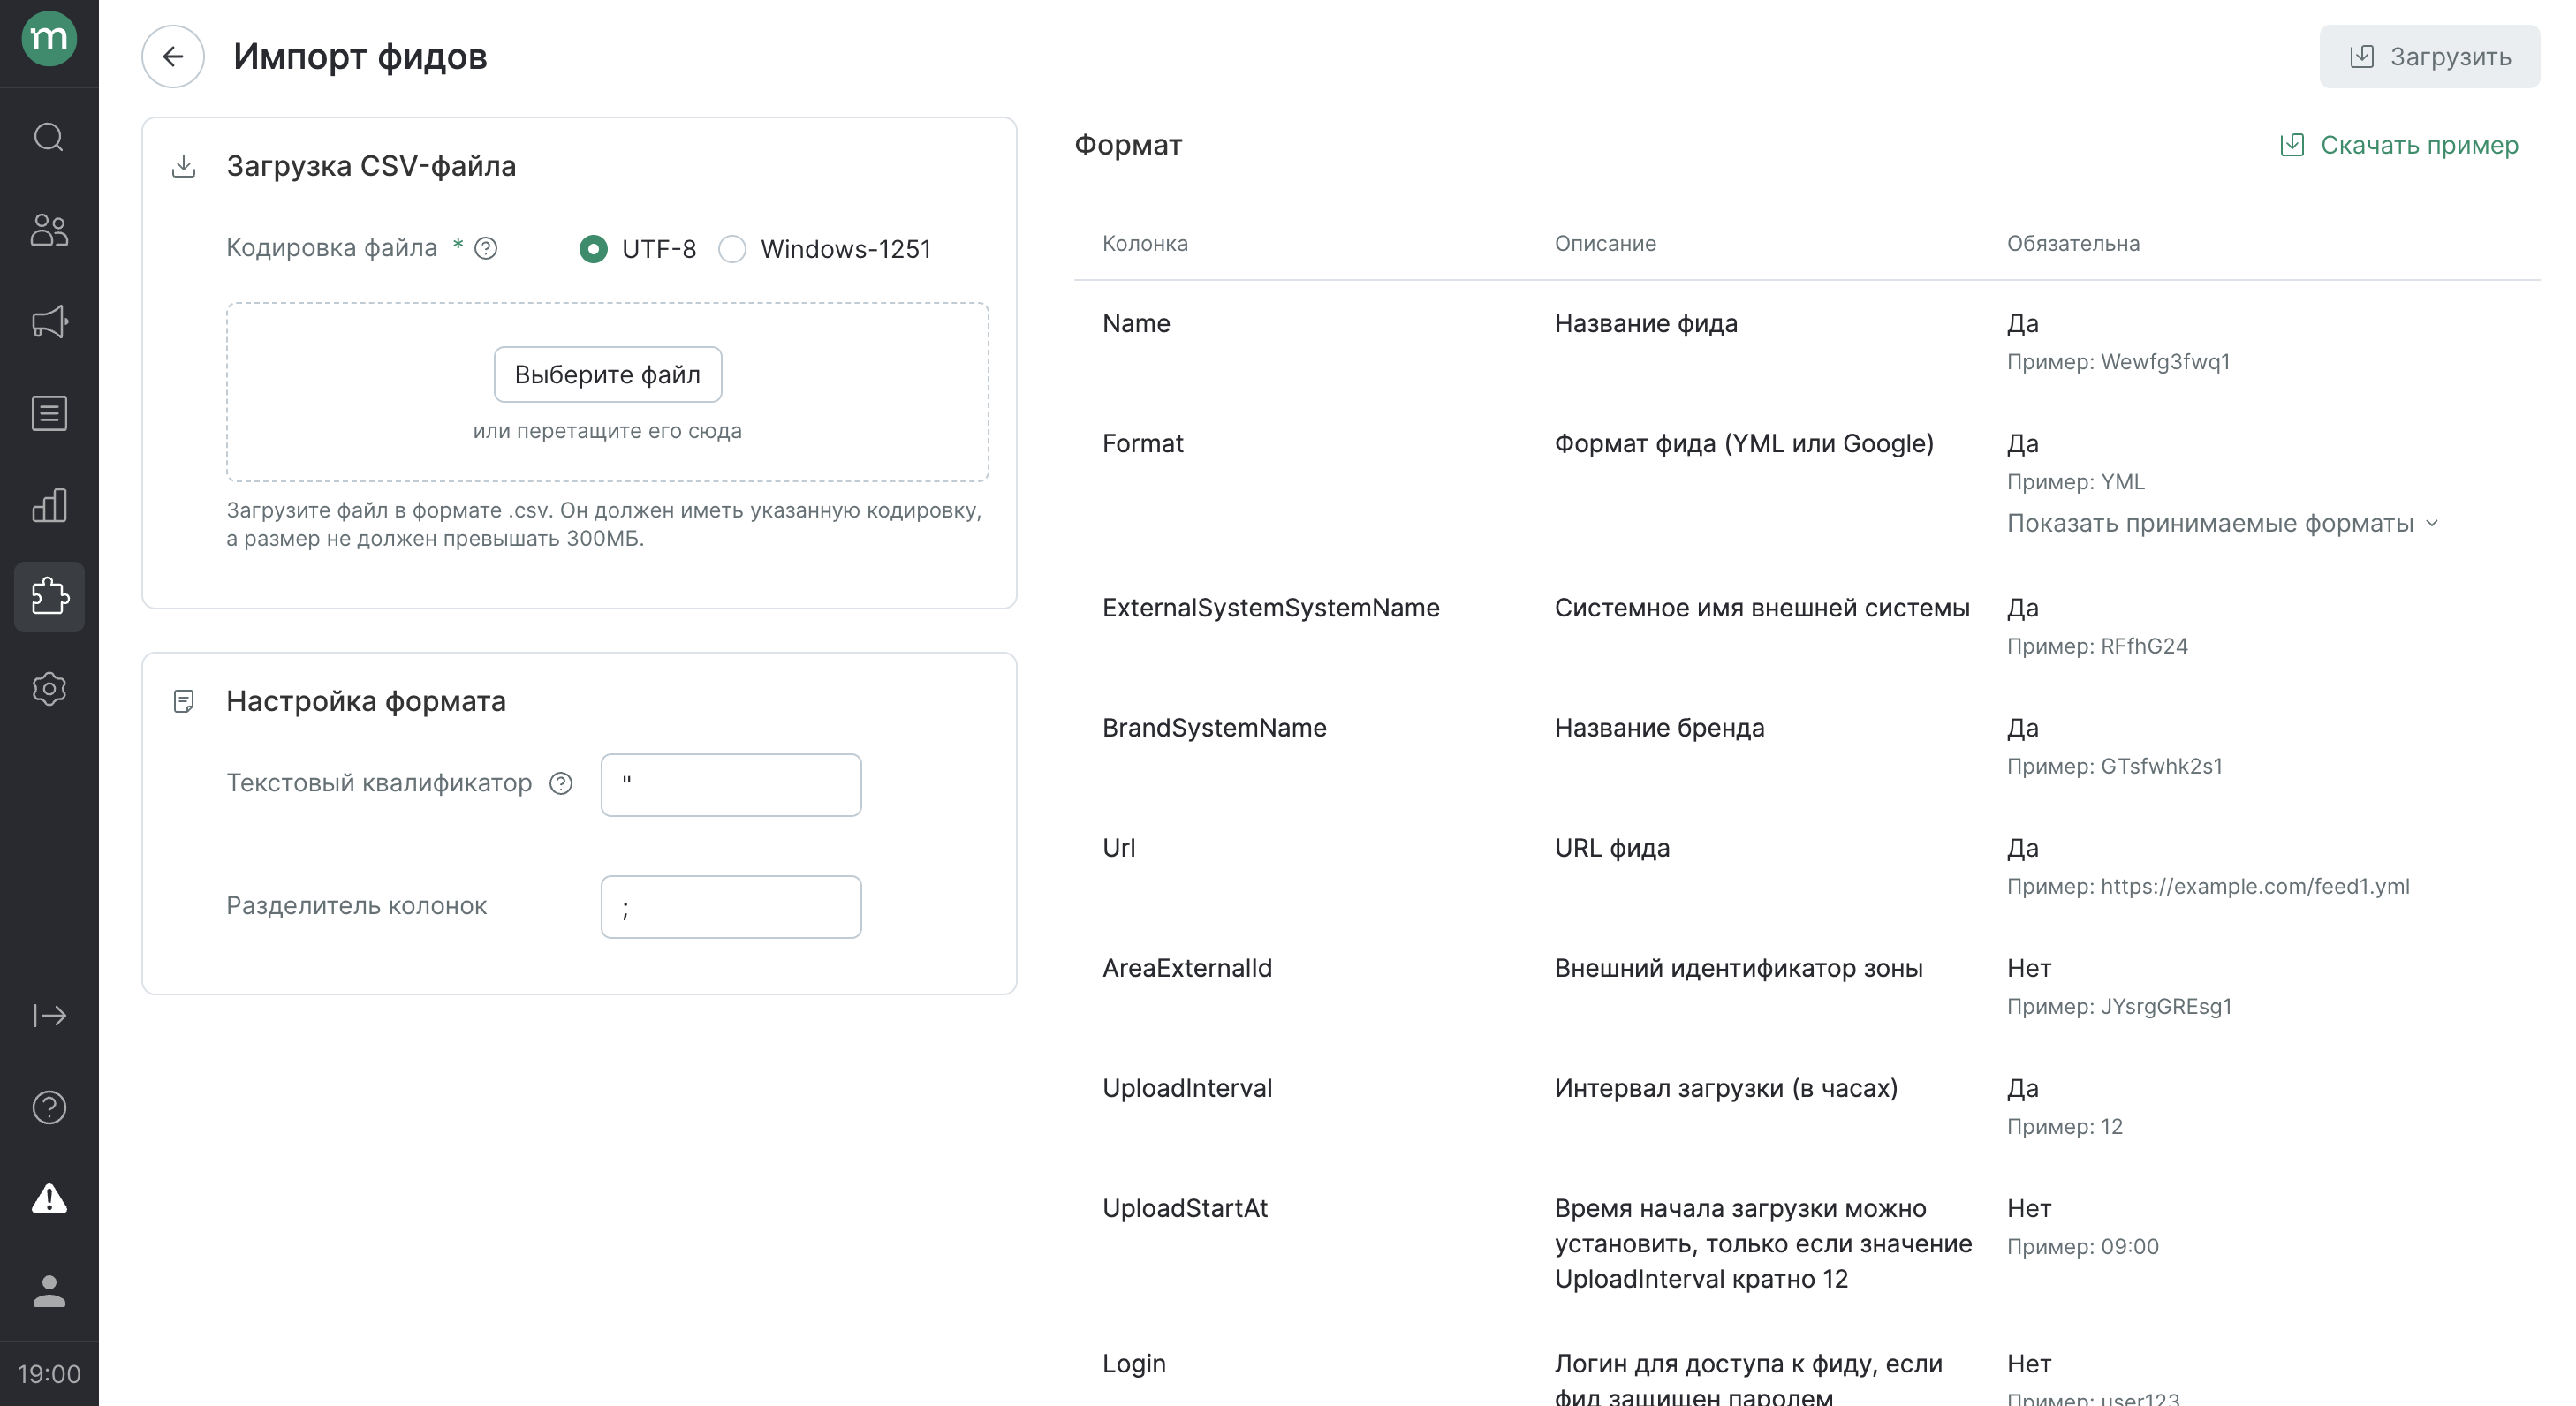This screenshot has width=2576, height=1406.
Task: Click the help icon beside Текстовый квалификатор
Action: point(561,784)
